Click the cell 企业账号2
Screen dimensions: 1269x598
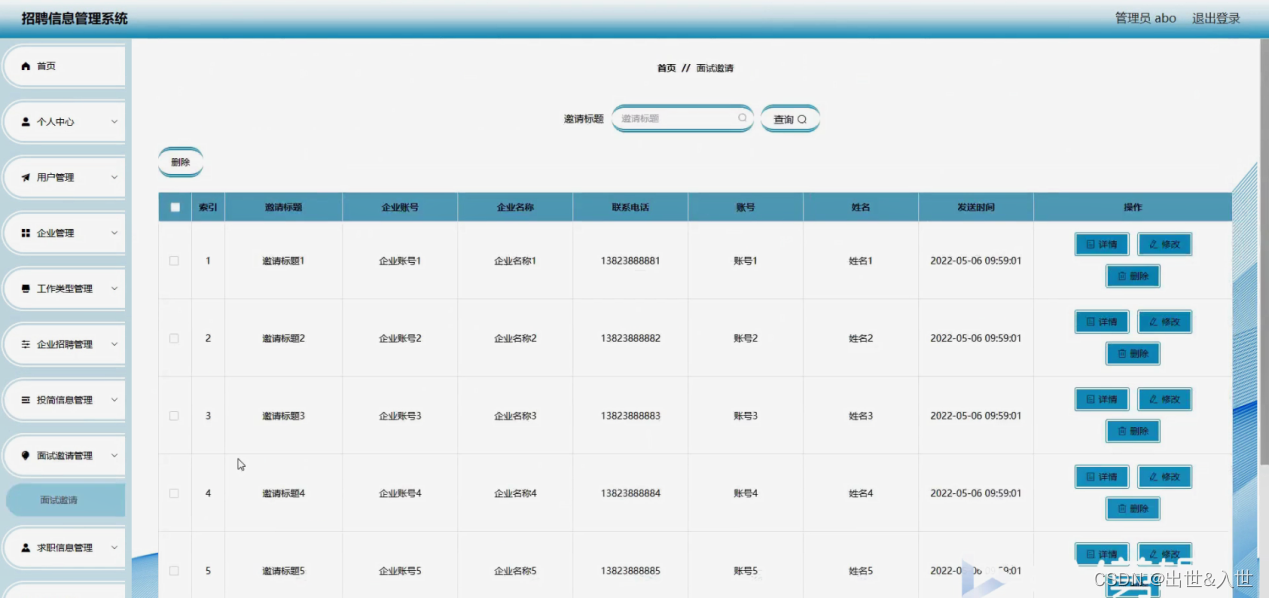400,338
